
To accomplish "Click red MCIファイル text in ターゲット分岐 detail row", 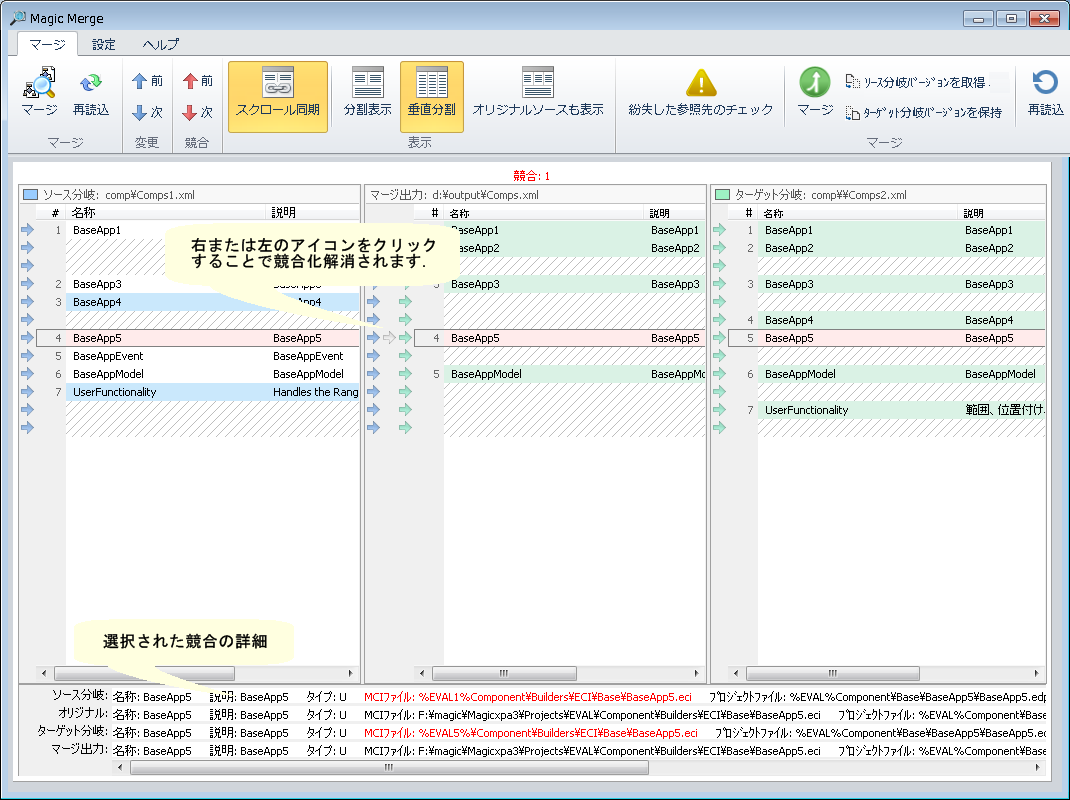I will tap(530, 732).
